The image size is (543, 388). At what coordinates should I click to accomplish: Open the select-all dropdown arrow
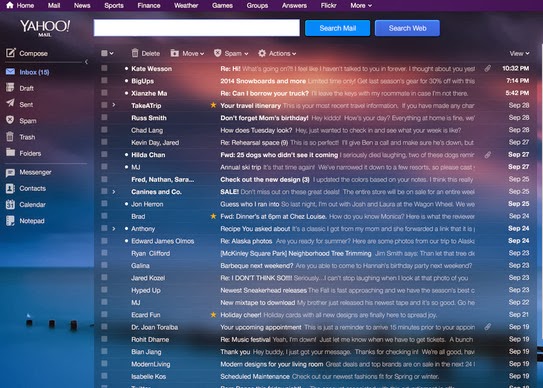[112, 53]
